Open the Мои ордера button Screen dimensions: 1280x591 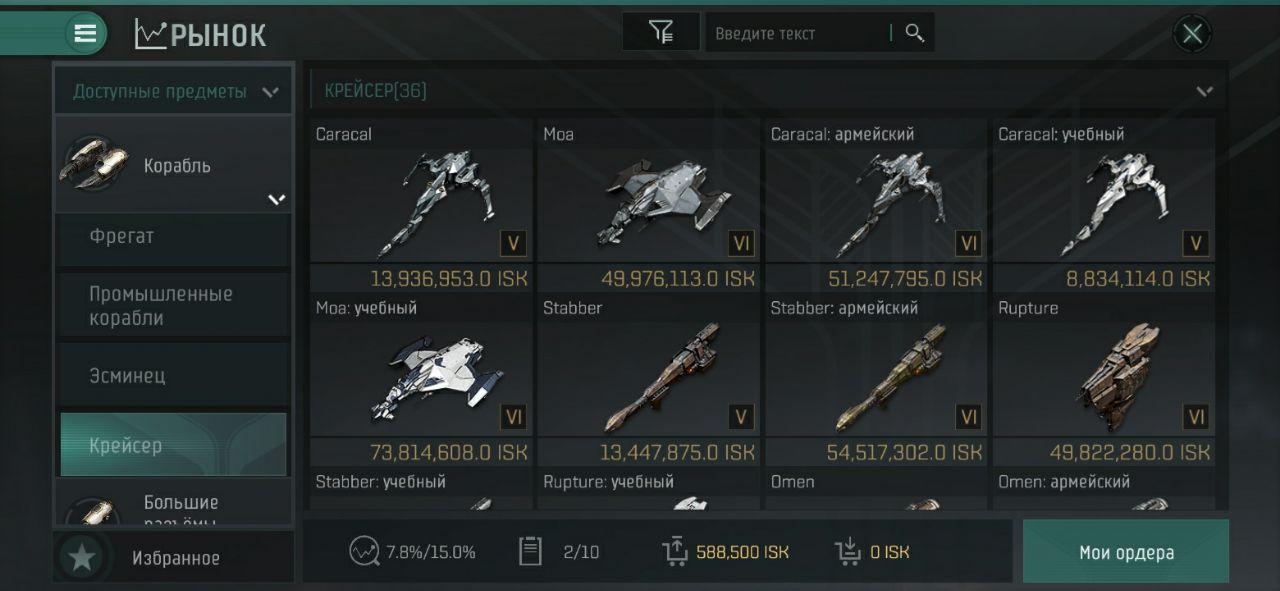[x=1126, y=552]
